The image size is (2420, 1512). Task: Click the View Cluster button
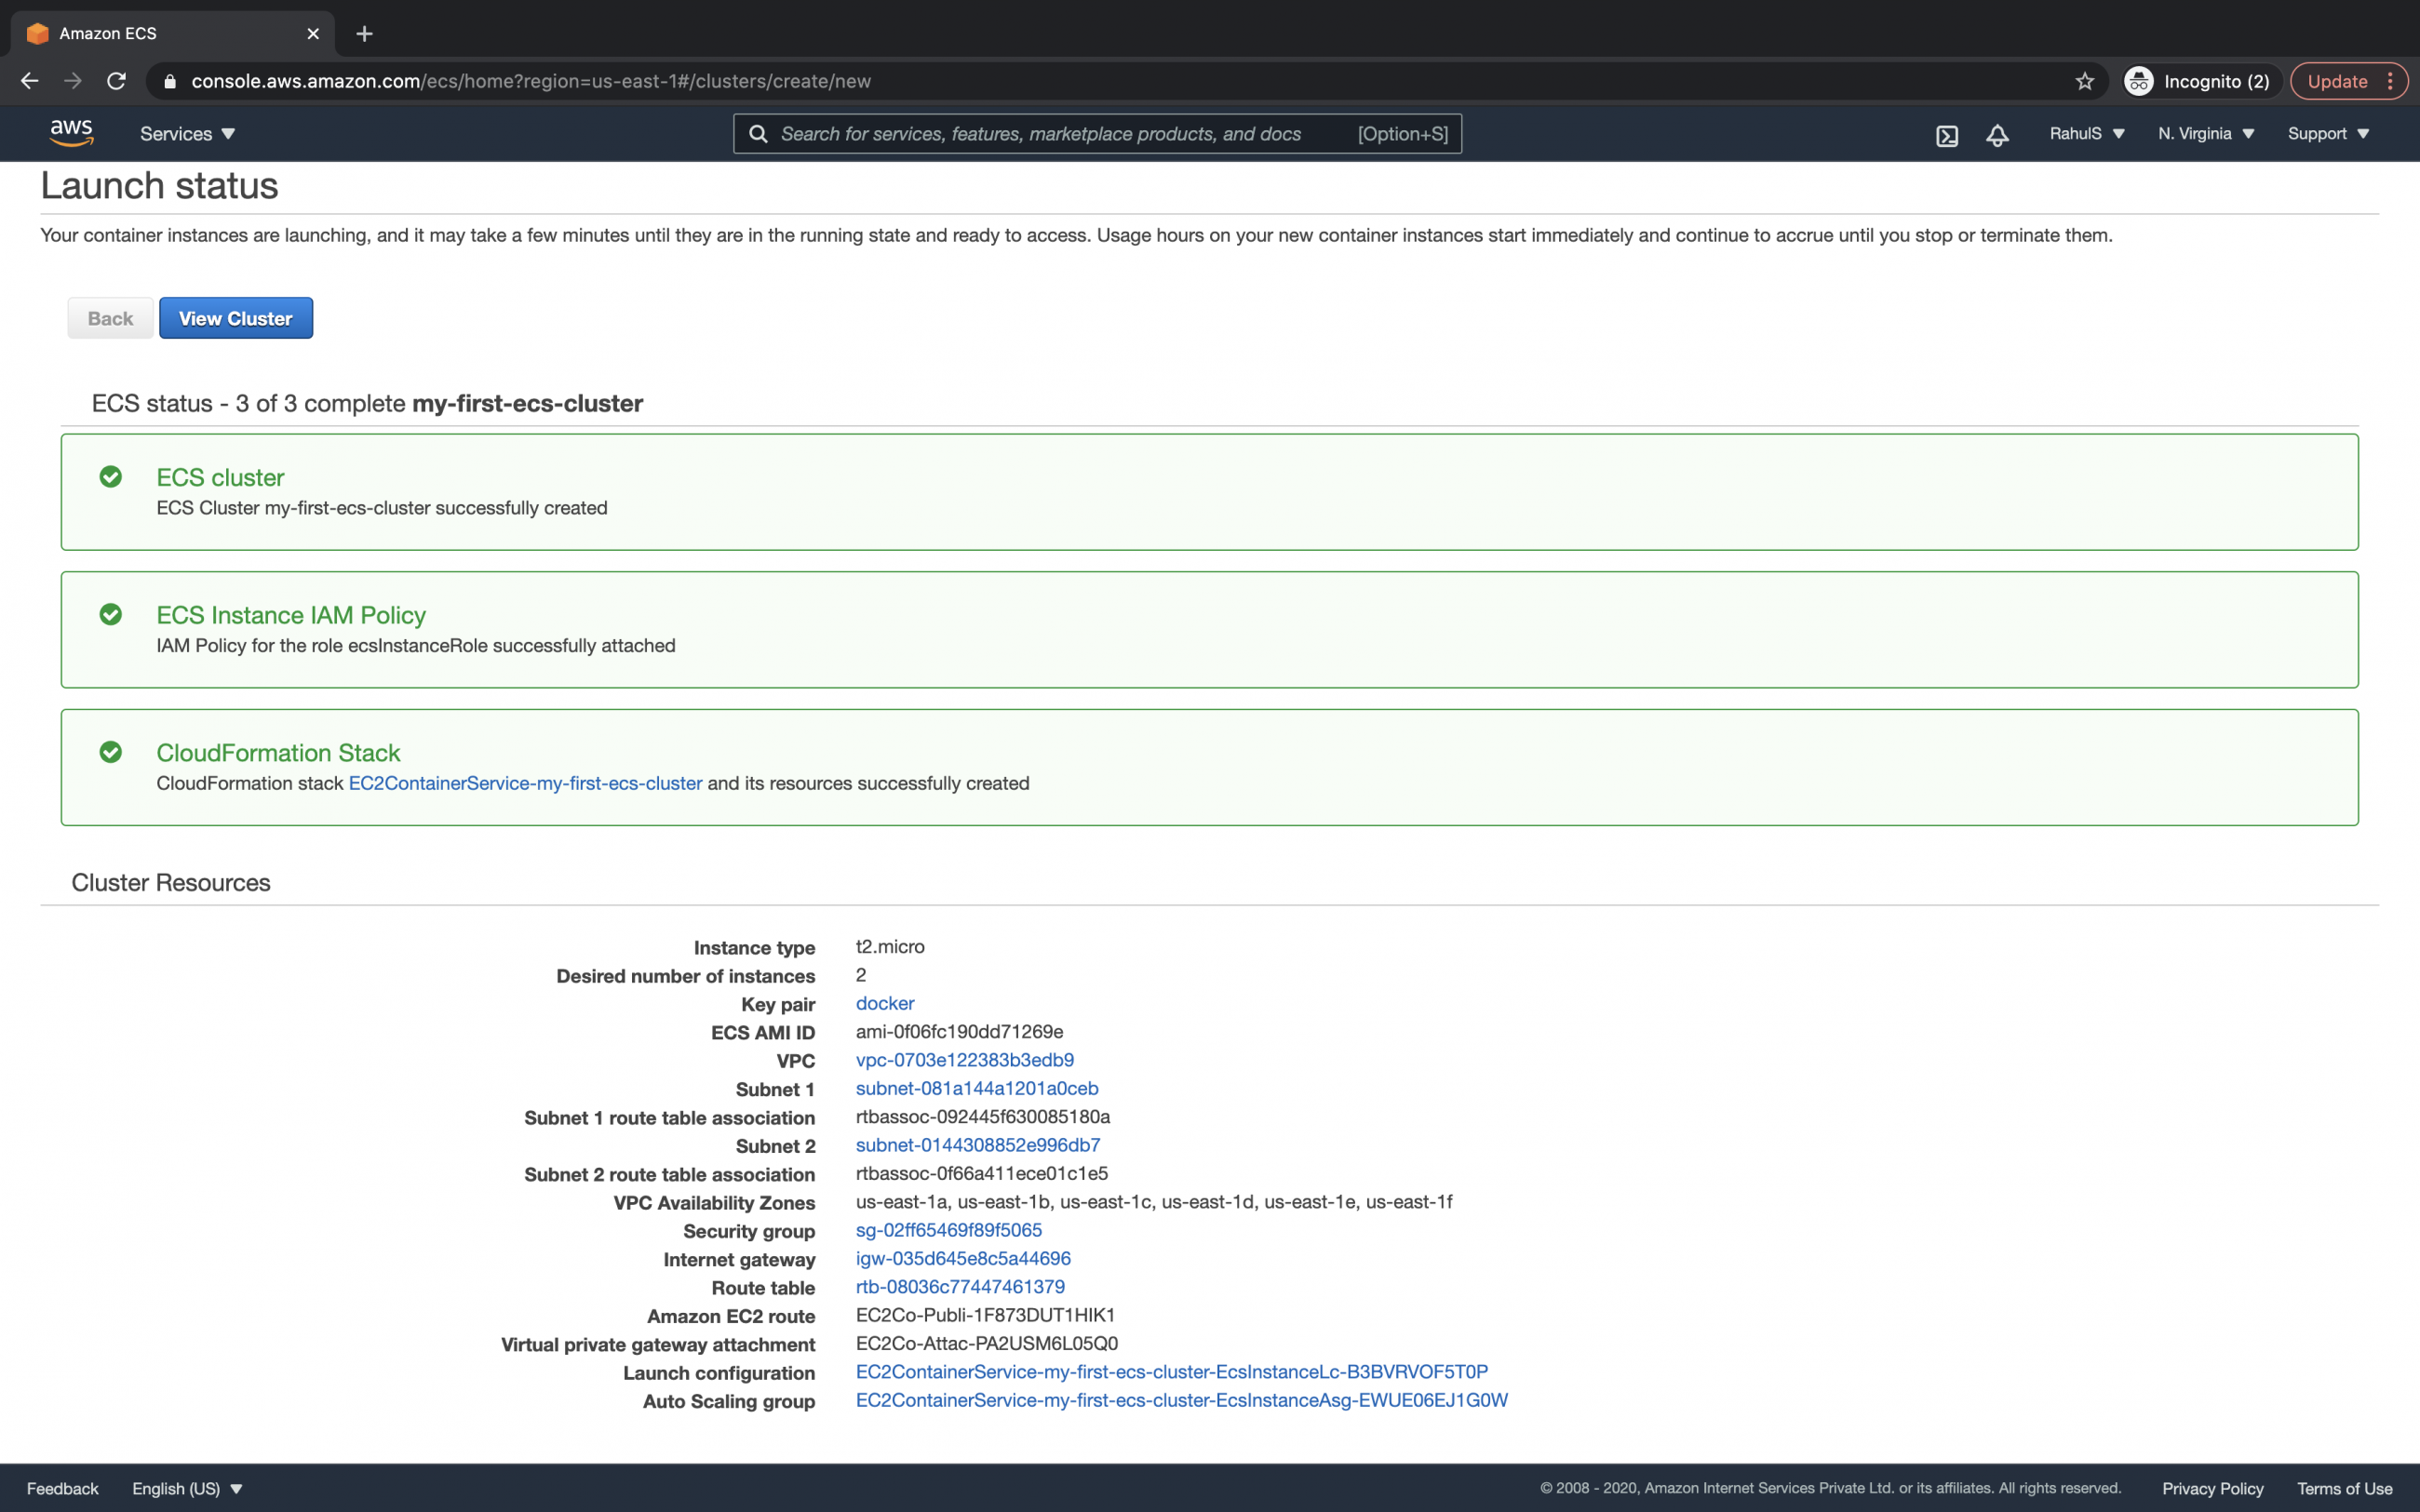pos(235,317)
